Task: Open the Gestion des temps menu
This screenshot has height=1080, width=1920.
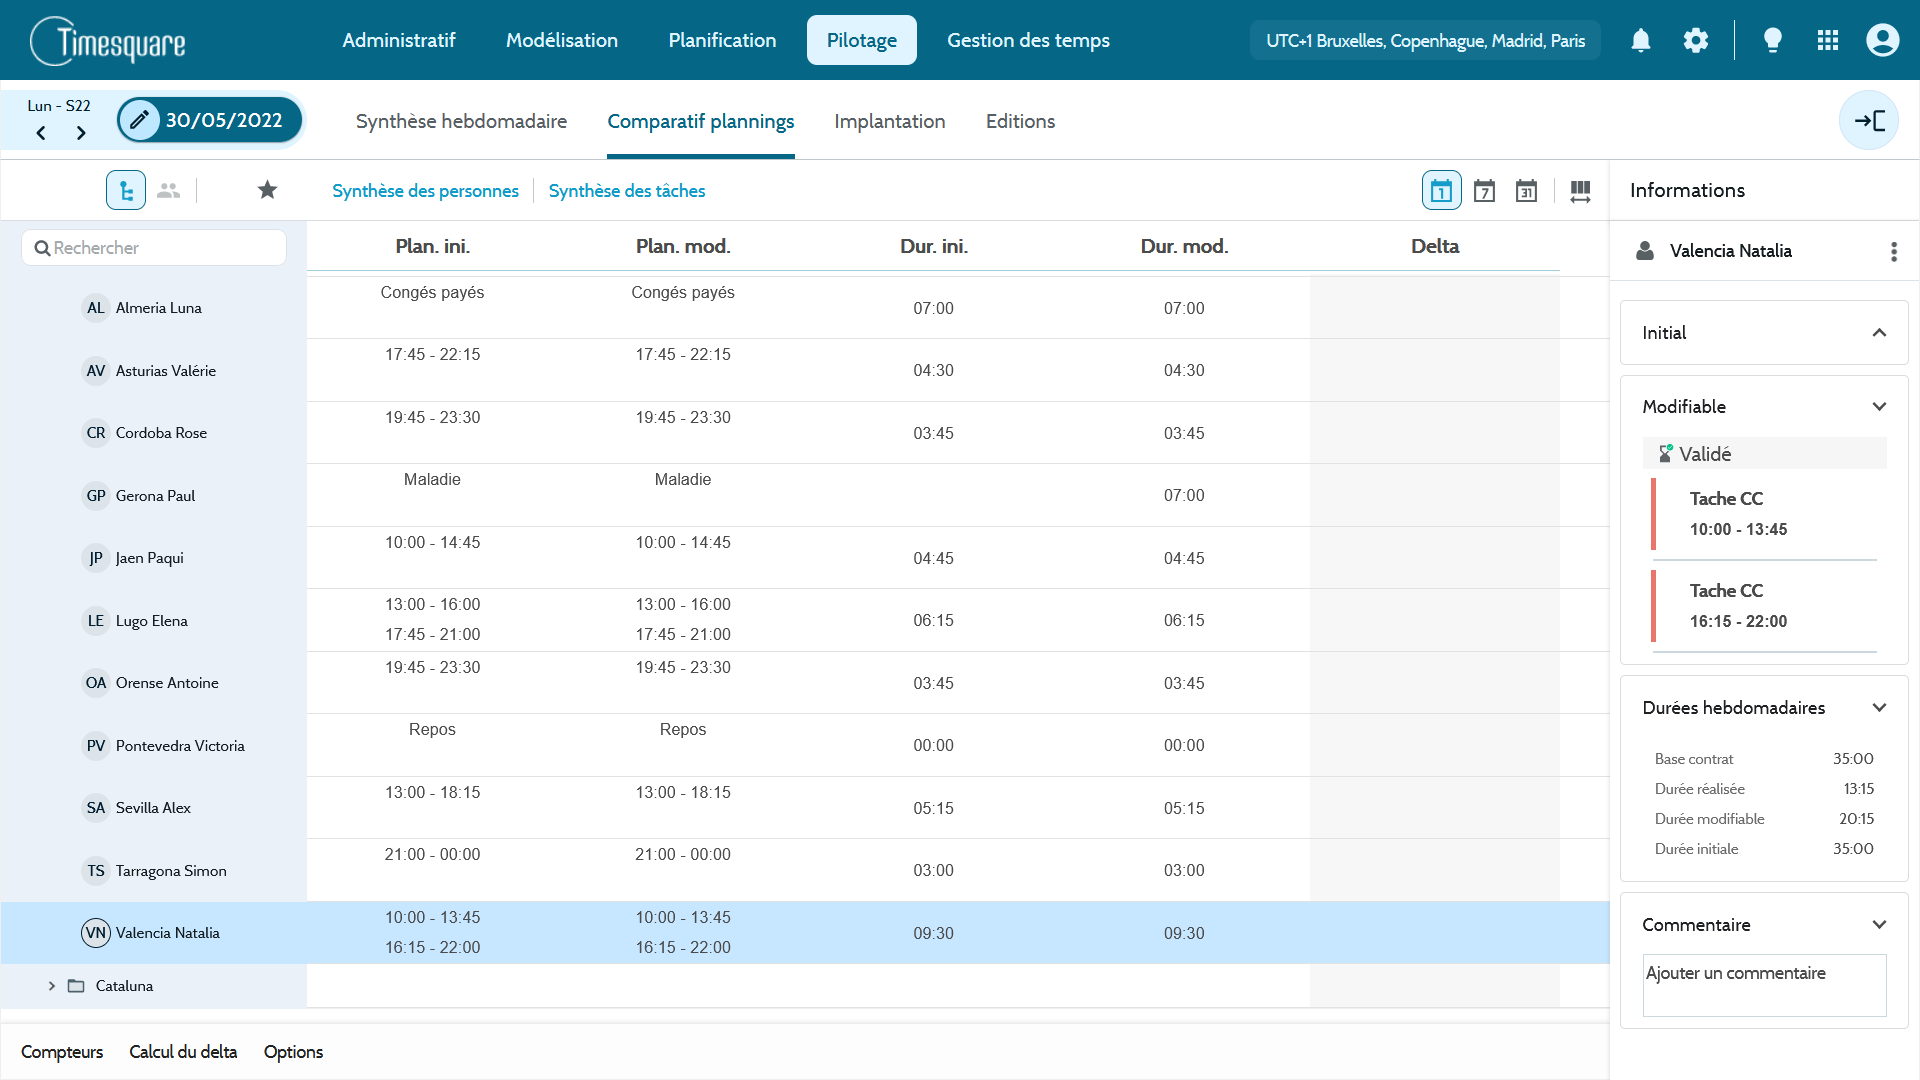Action: [1028, 40]
